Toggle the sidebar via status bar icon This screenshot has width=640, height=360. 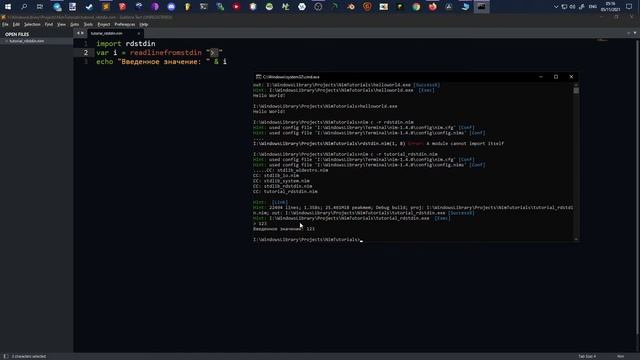pyautogui.click(x=6, y=356)
